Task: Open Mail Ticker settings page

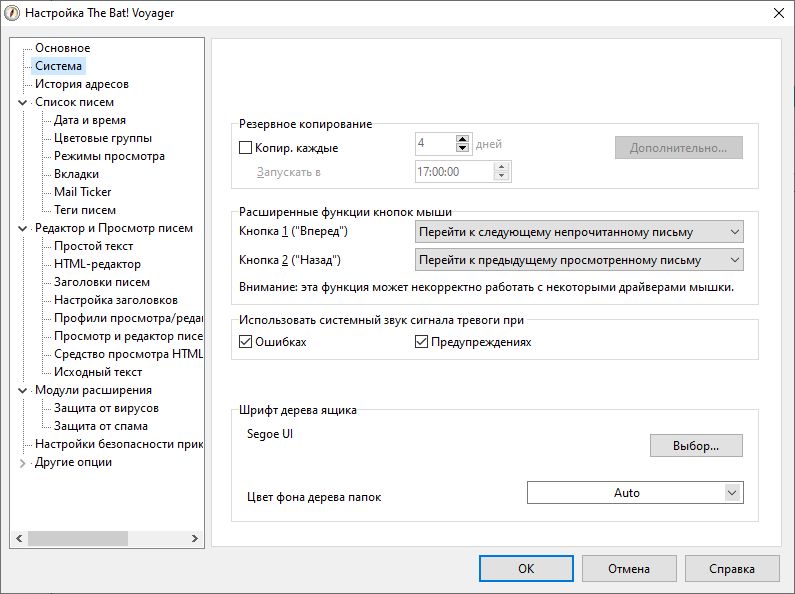Action: 82,192
